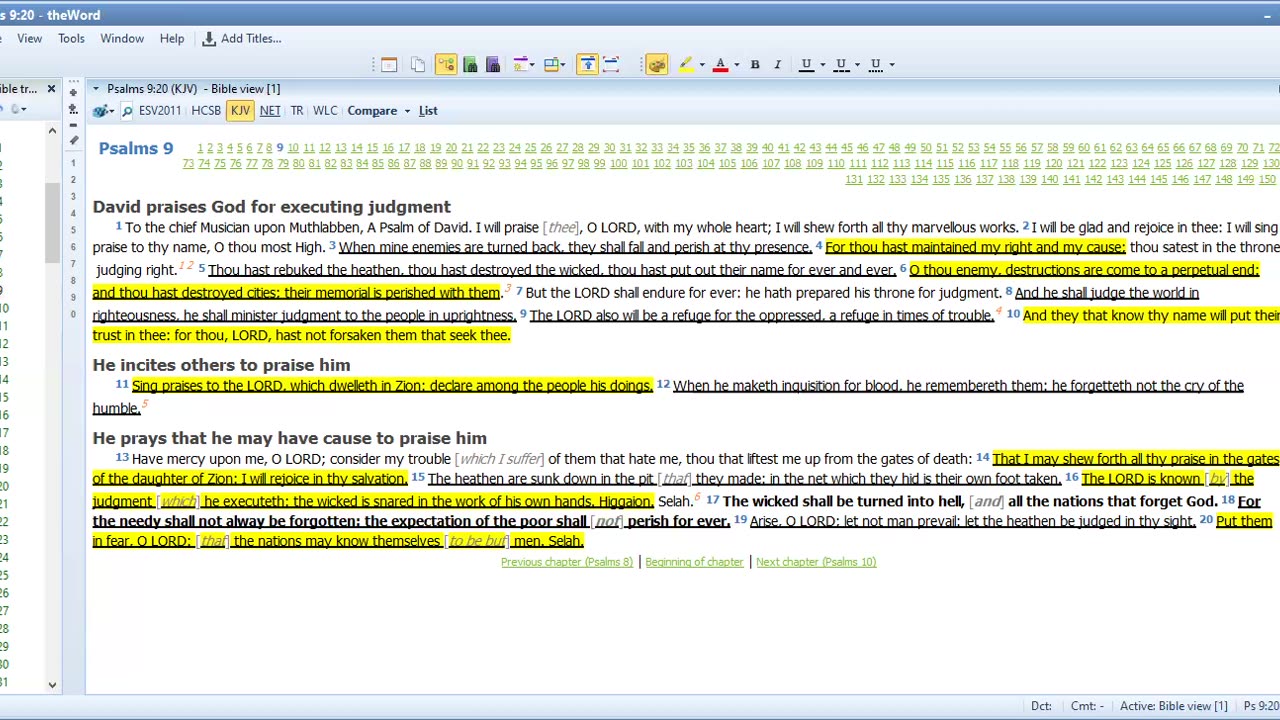Click the left panel scrollbar down arrow
This screenshot has width=1280, height=720.
52,685
